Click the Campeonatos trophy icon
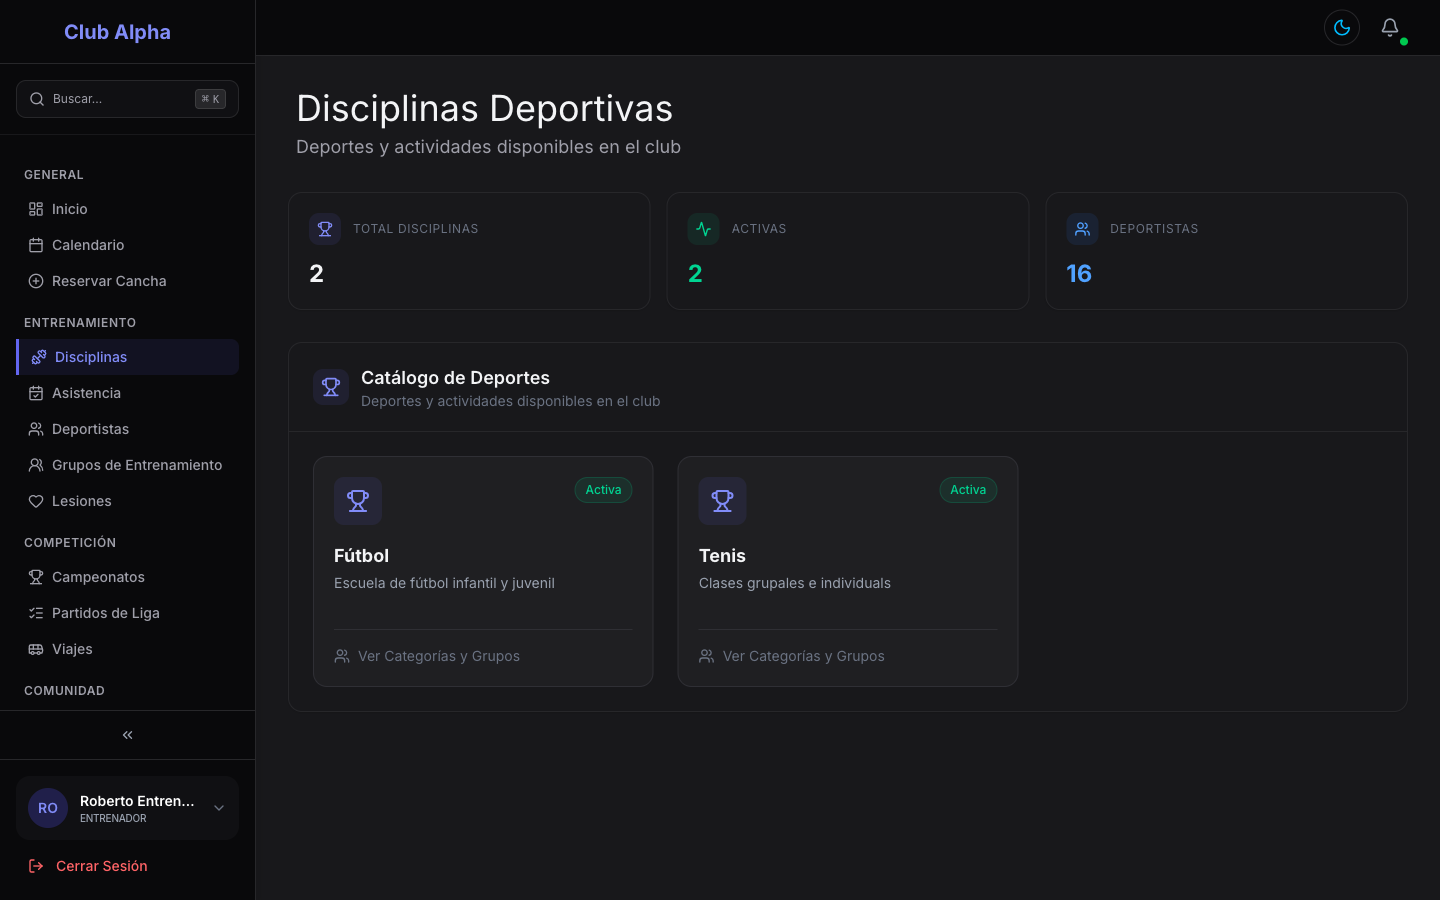Screen dimensions: 1440x900 click(x=36, y=577)
